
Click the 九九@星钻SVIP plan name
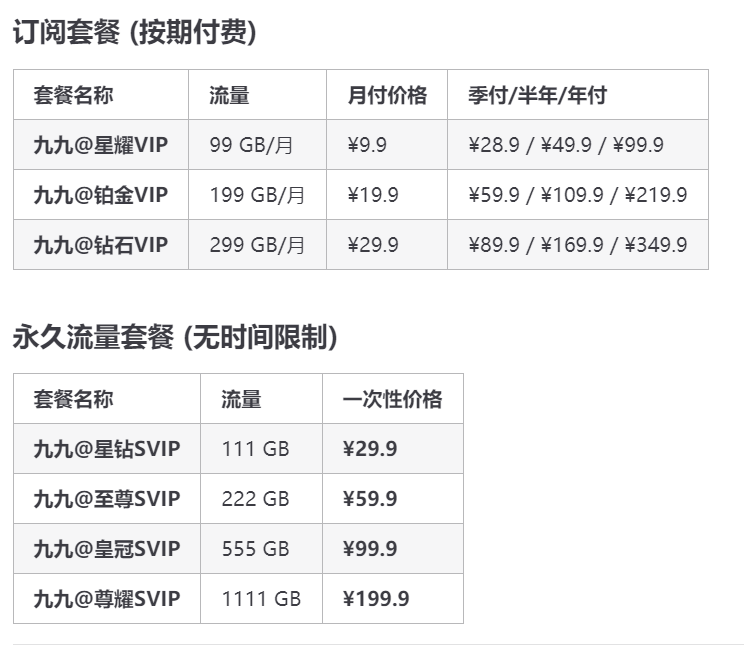tap(106, 449)
